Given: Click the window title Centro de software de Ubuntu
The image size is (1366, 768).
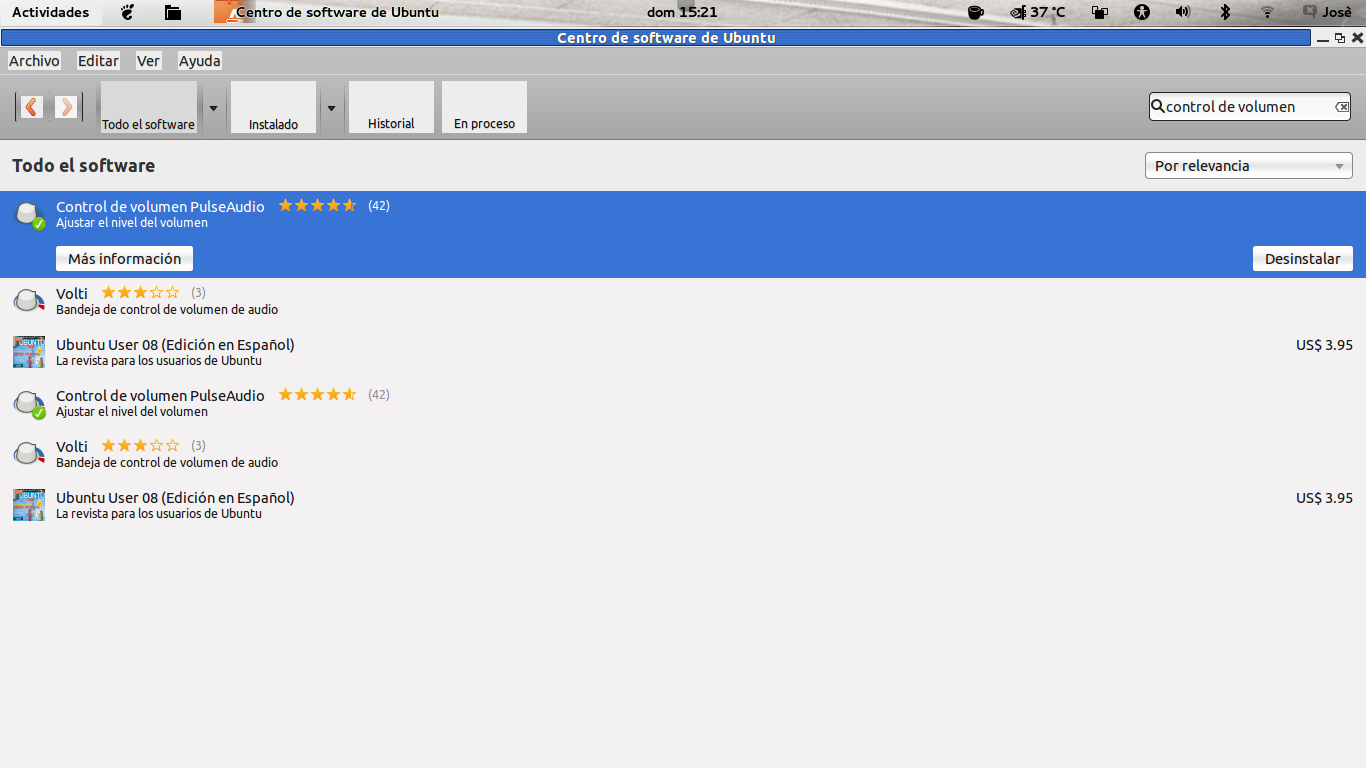Looking at the screenshot, I should 666,38.
